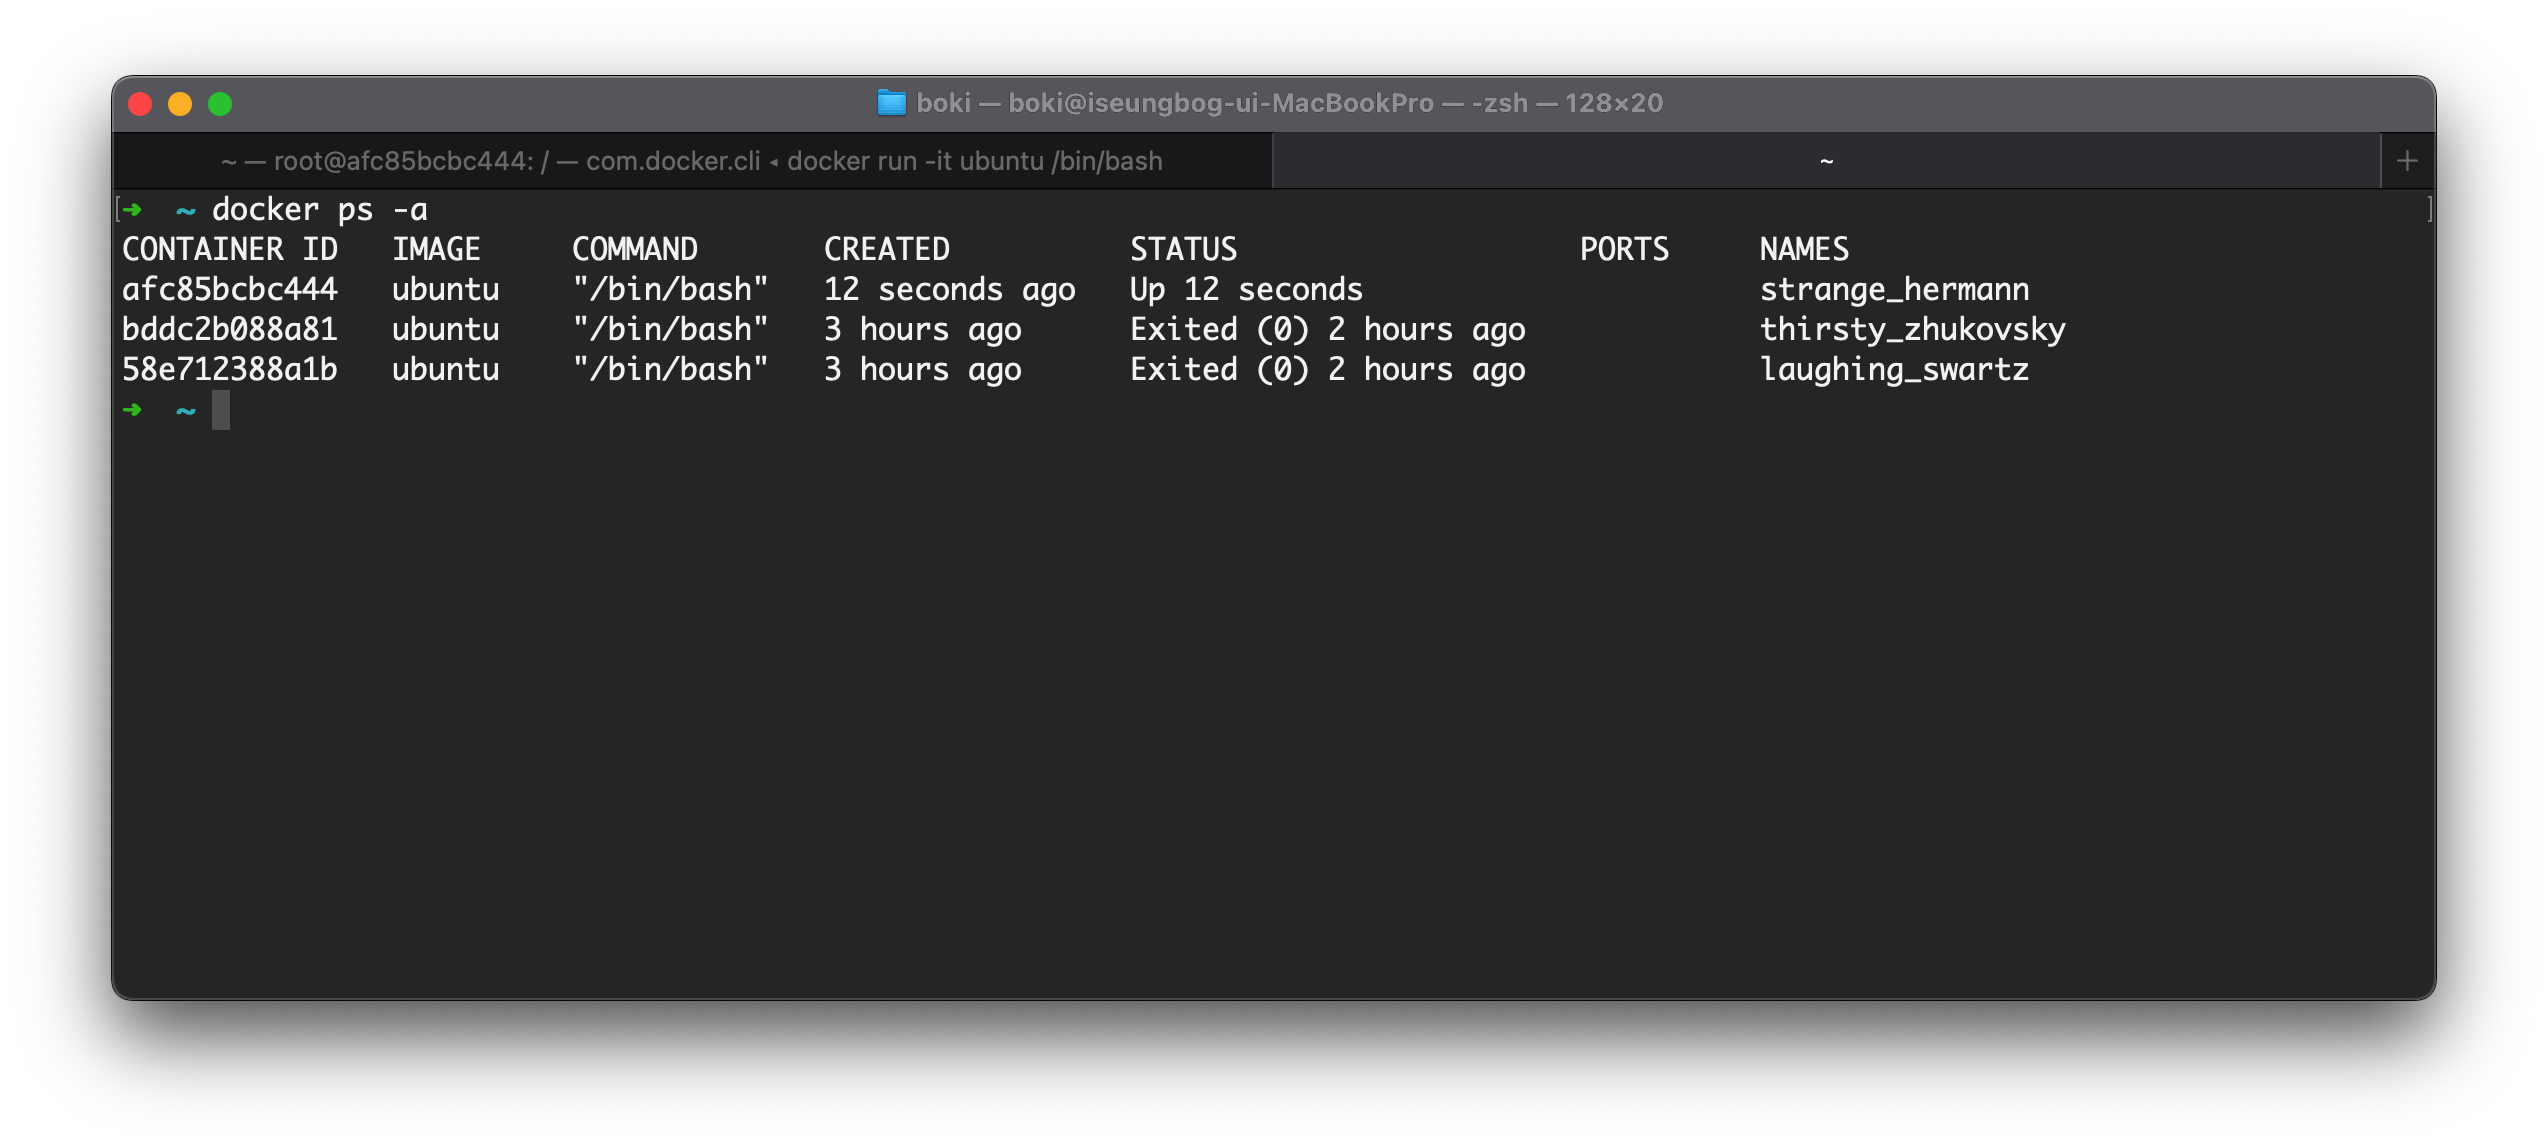
Task: Click container ID bddc2b088a81
Action: pos(229,330)
